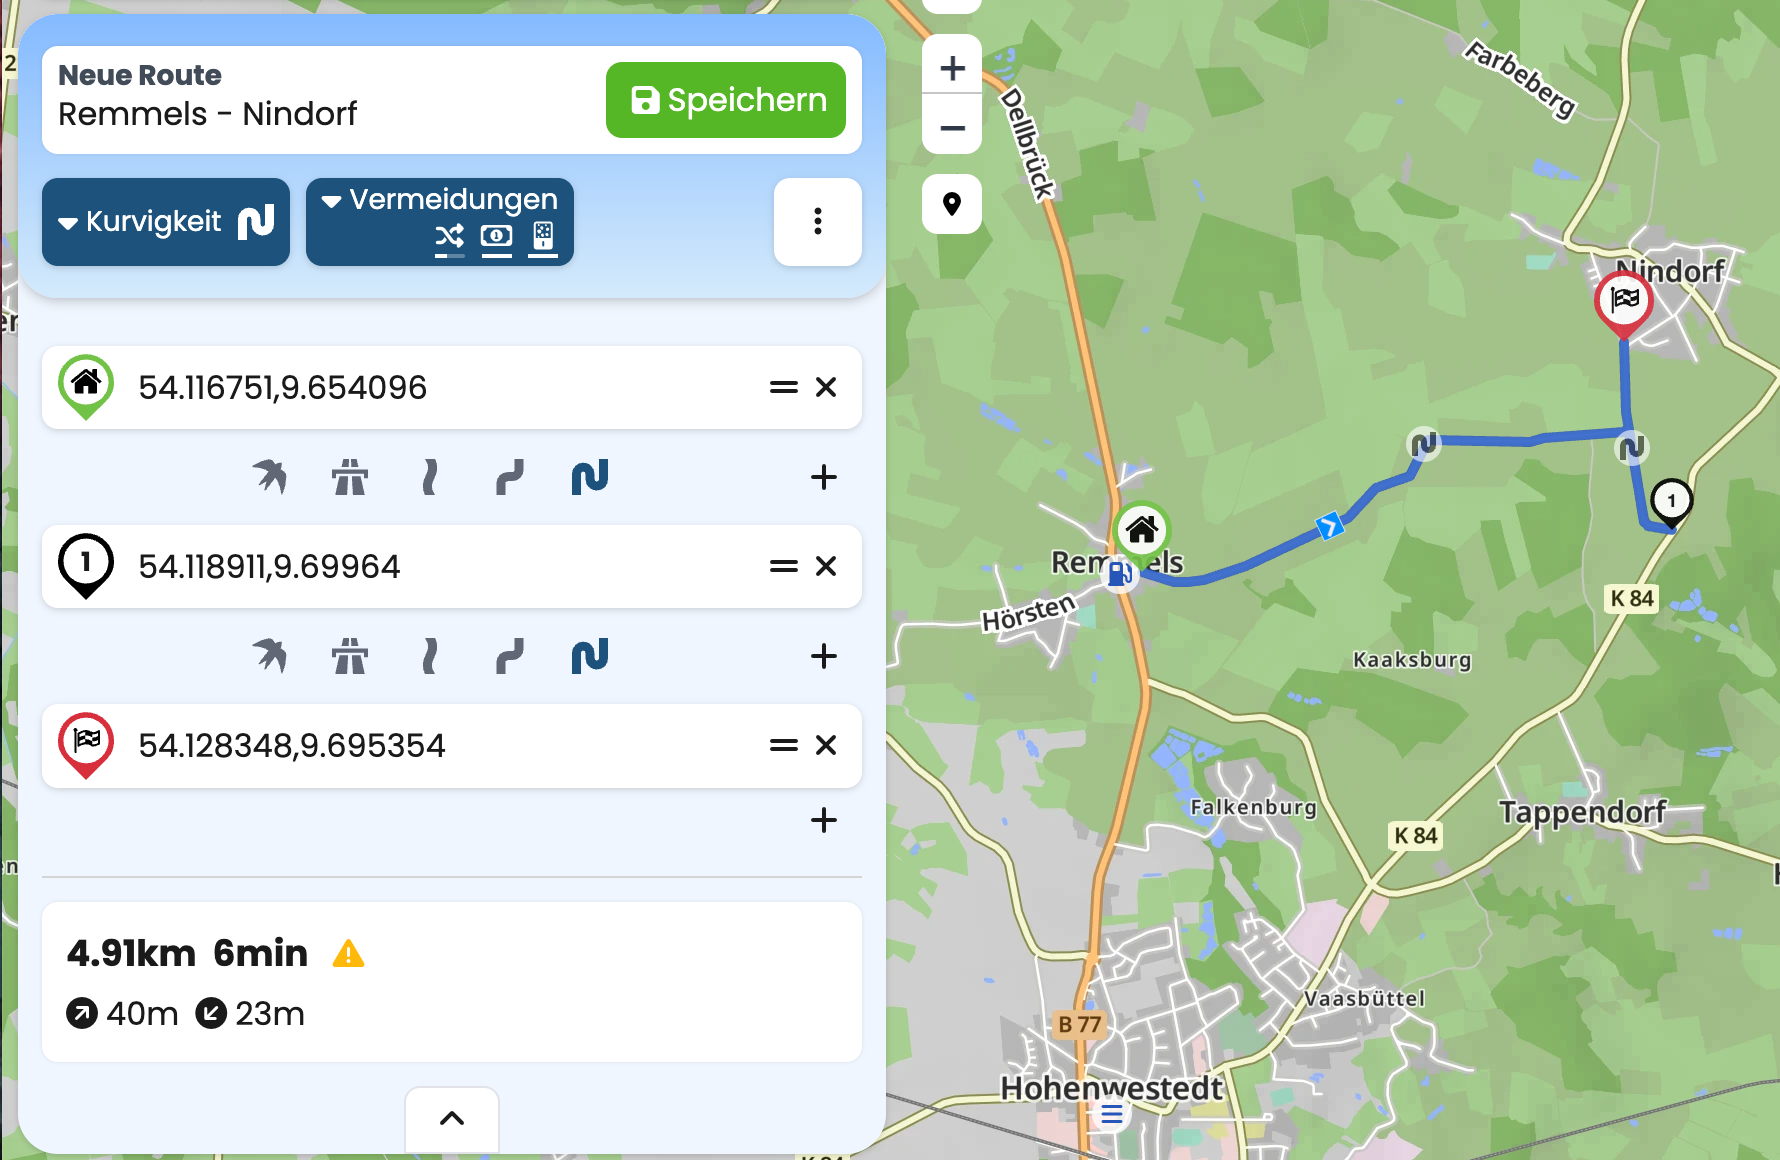This screenshot has width=1780, height=1160.
Task: Choose the straight road icon in first segment
Action: (x=430, y=477)
